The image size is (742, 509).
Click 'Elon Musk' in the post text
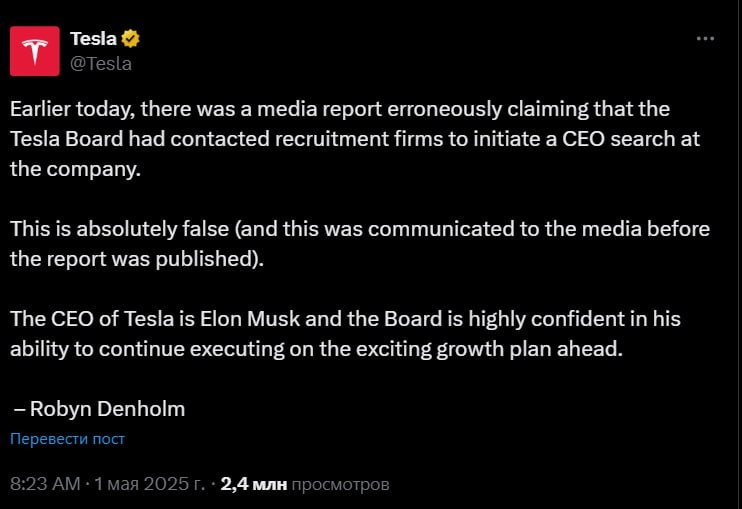250,319
